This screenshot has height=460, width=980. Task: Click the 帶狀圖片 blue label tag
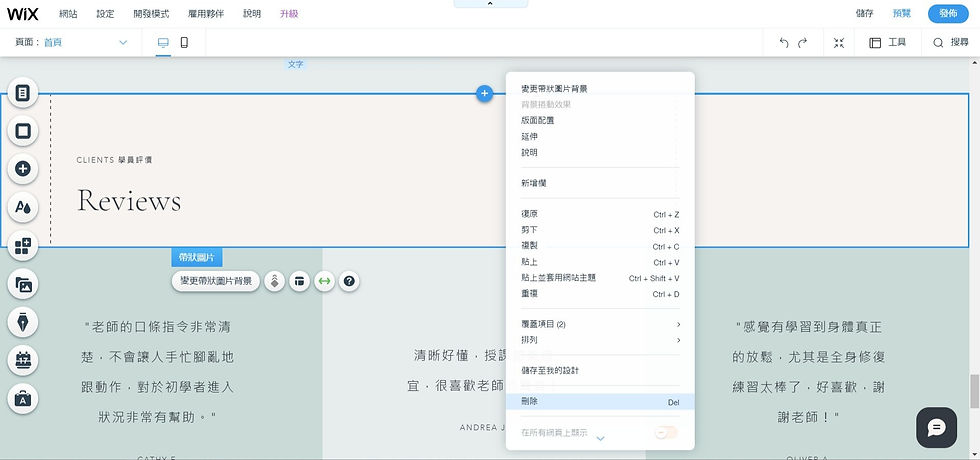(x=197, y=257)
